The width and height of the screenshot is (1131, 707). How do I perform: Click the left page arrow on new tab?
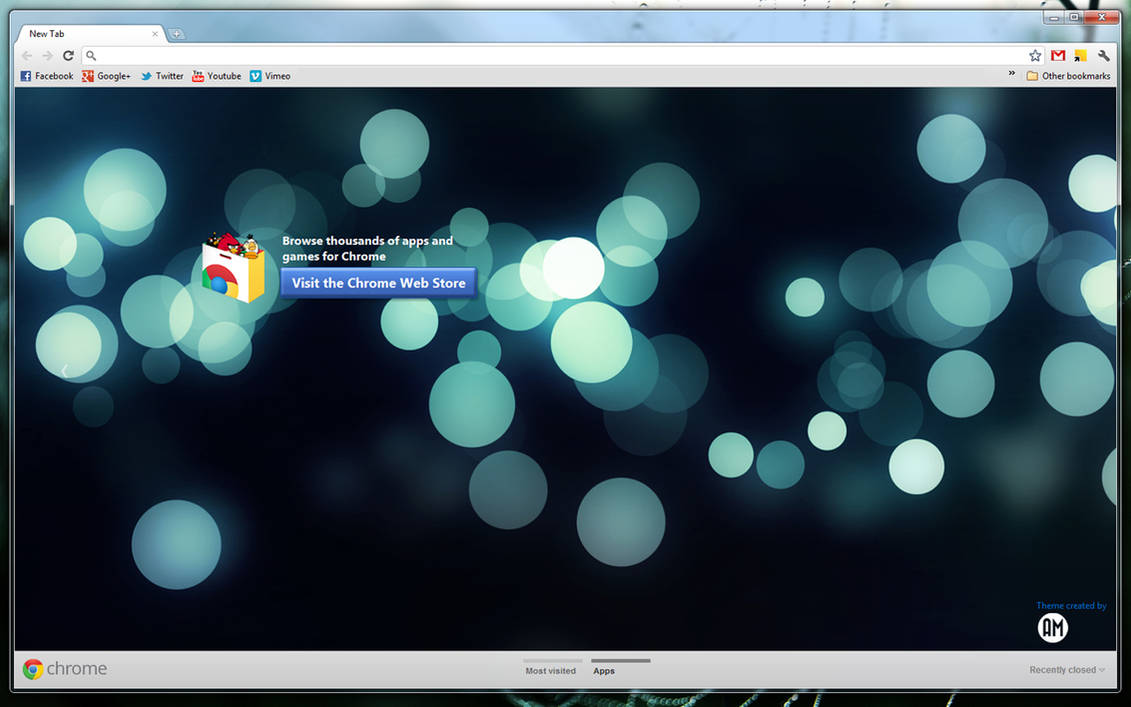pos(64,372)
